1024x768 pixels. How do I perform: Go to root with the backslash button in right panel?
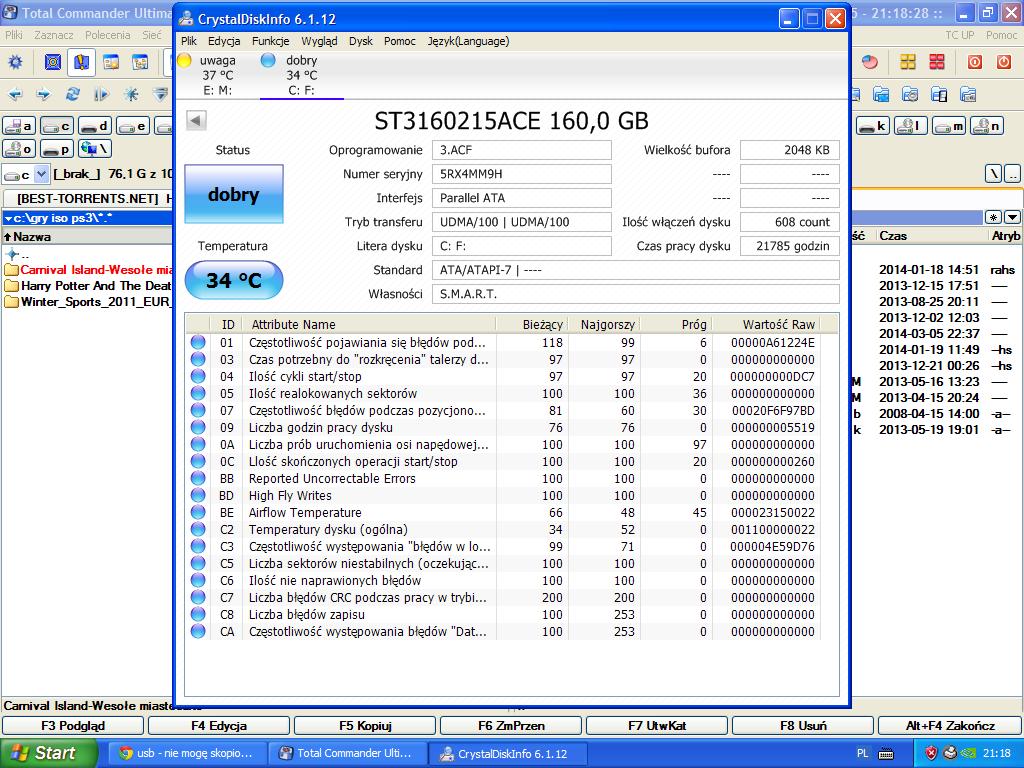pos(993,174)
